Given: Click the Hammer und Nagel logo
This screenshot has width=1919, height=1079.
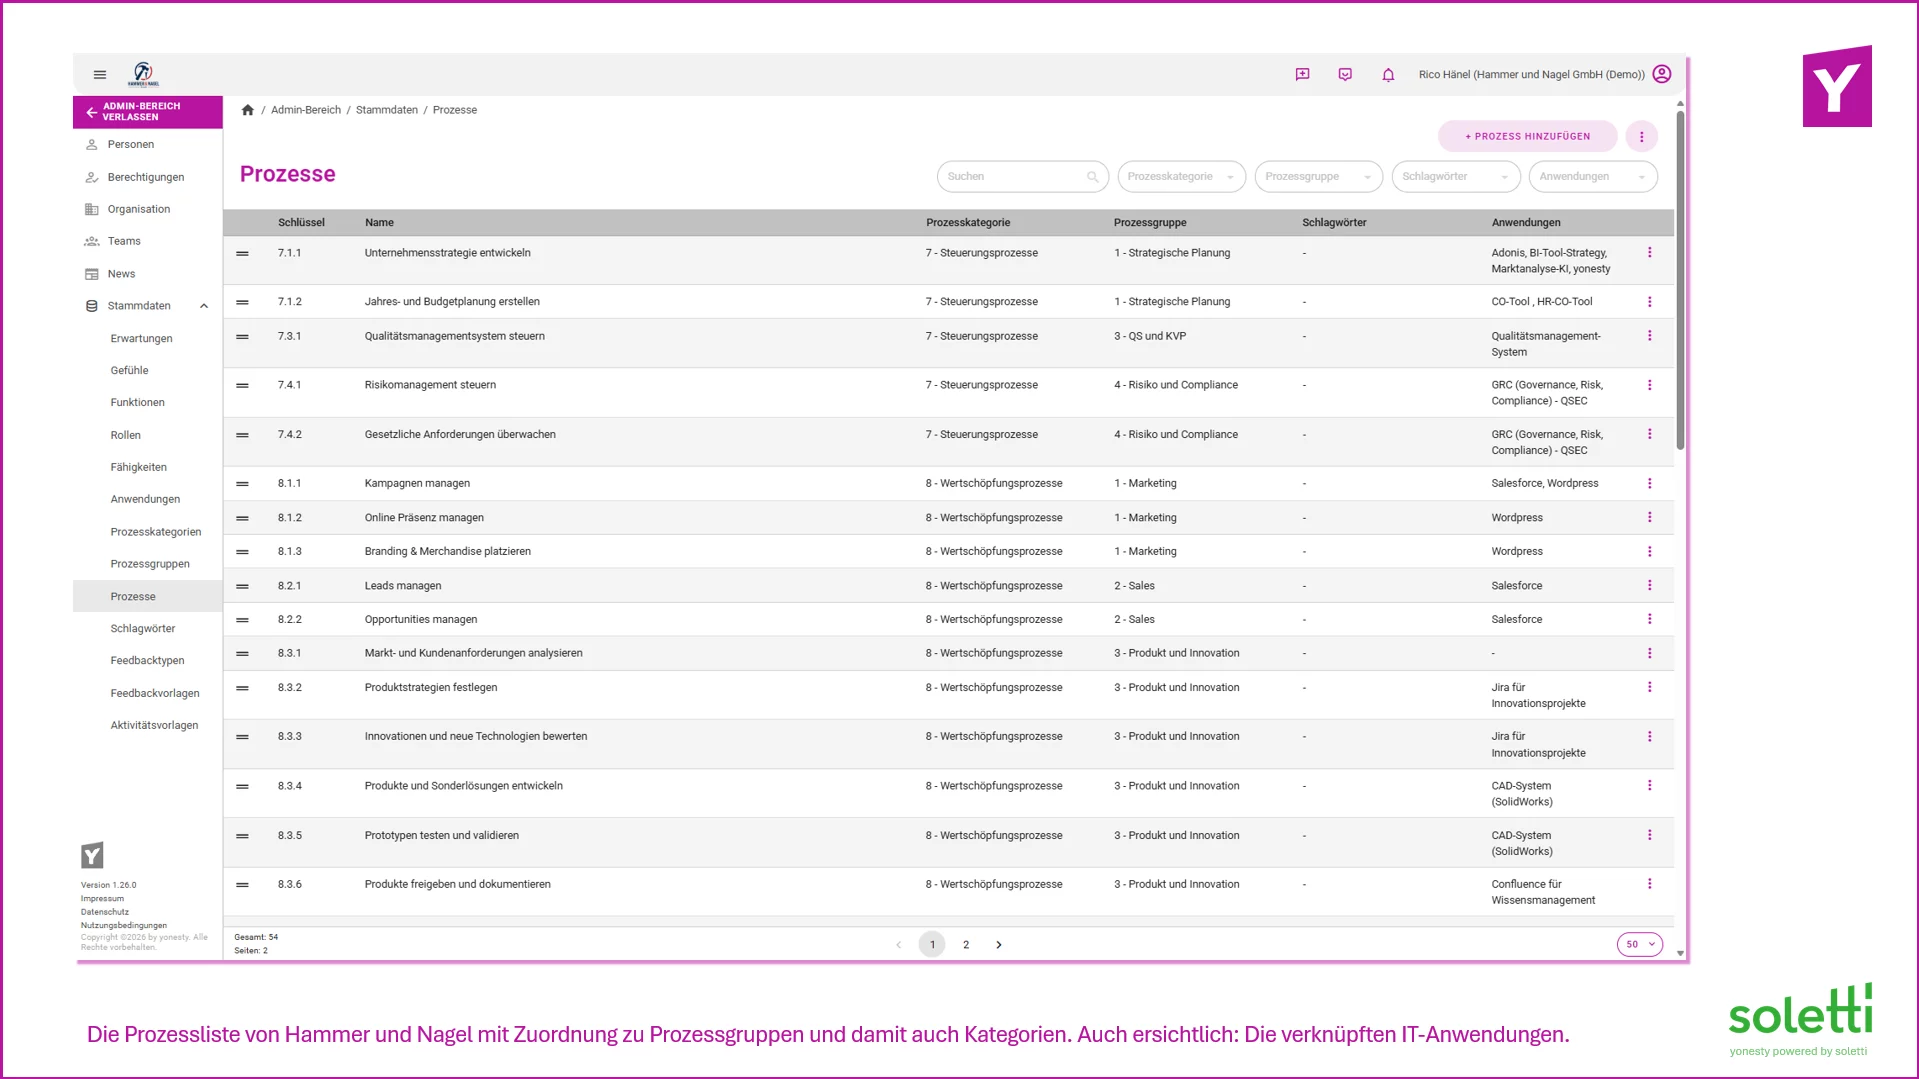Looking at the screenshot, I should [143, 74].
